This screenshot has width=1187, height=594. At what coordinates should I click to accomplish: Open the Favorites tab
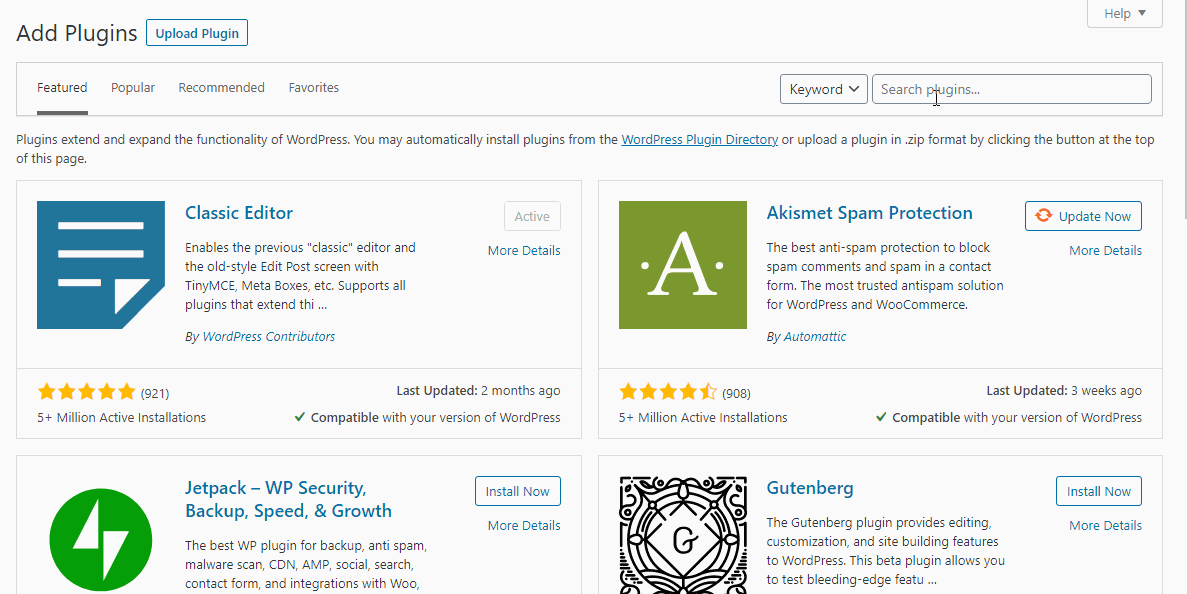tap(313, 88)
